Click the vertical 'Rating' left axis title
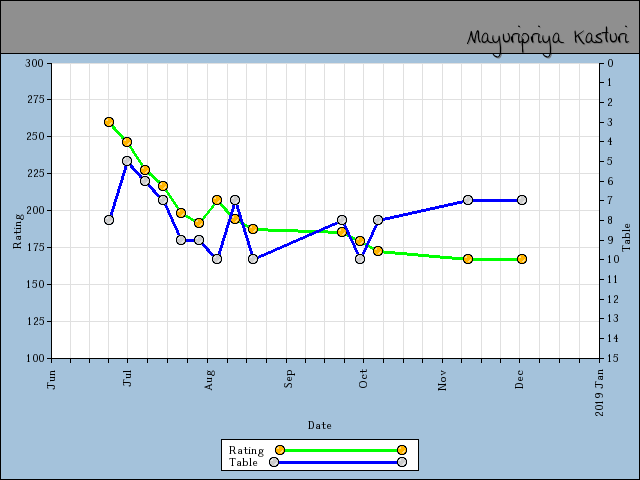 tap(18, 231)
